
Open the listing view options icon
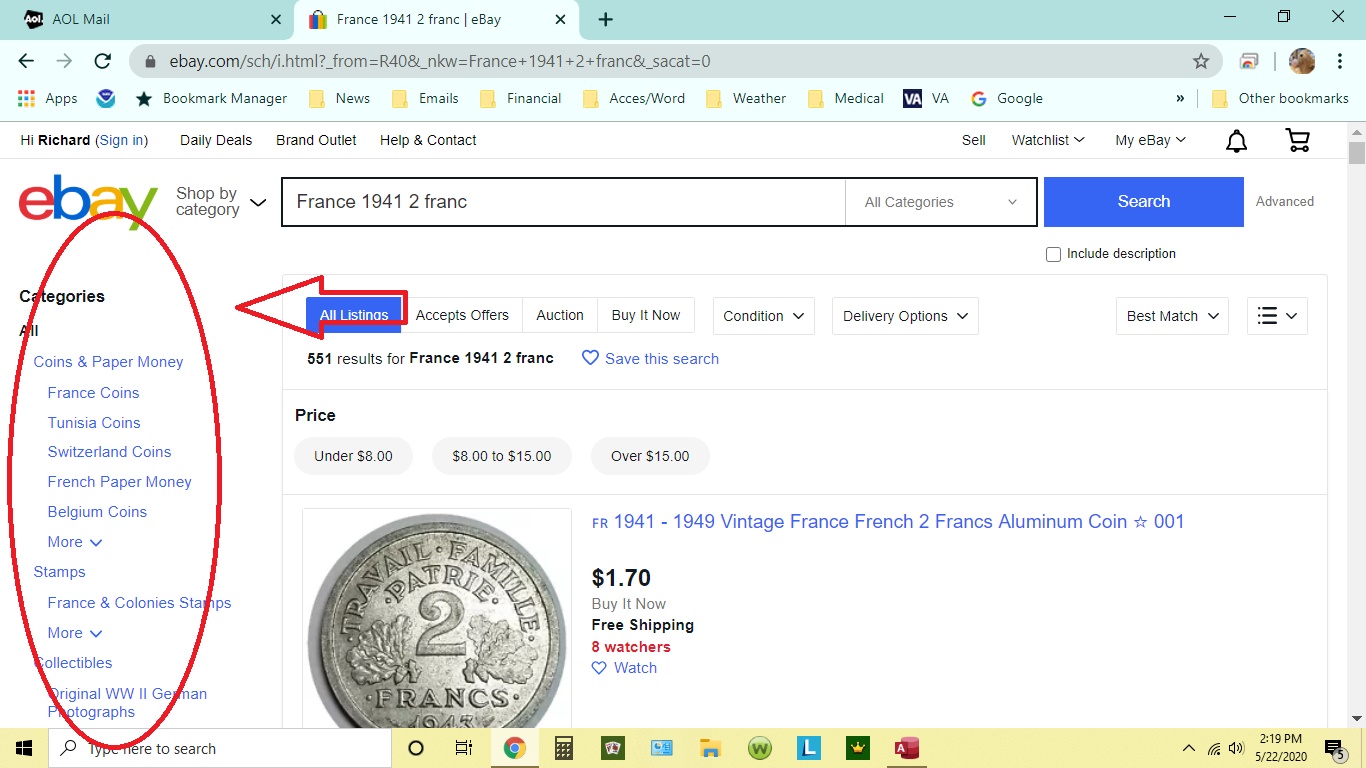tap(1277, 316)
